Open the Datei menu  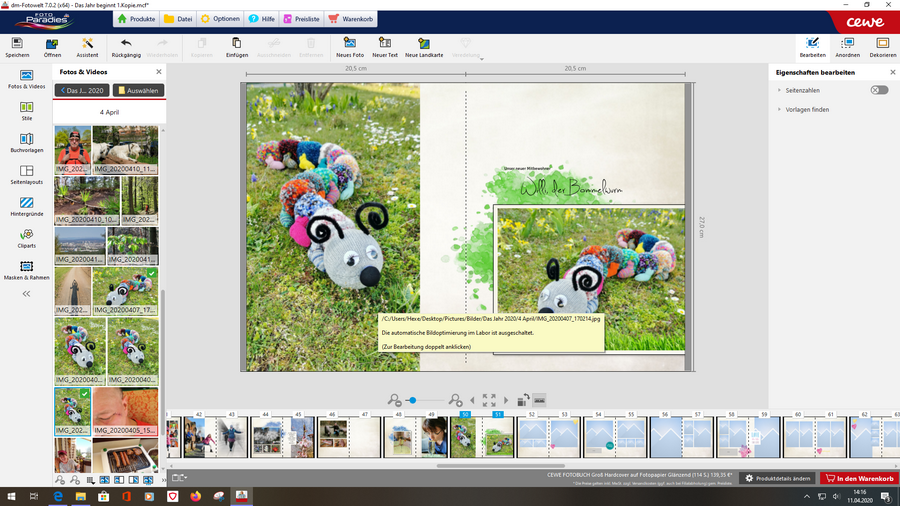pyautogui.click(x=178, y=19)
